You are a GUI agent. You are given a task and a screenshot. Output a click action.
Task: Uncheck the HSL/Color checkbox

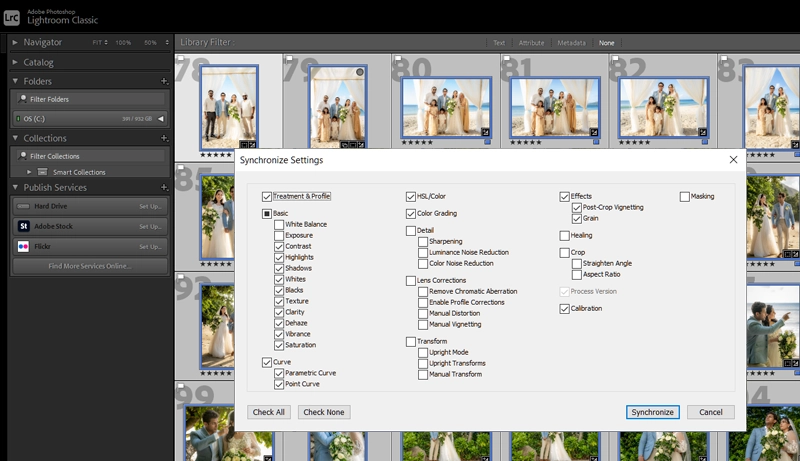411,196
